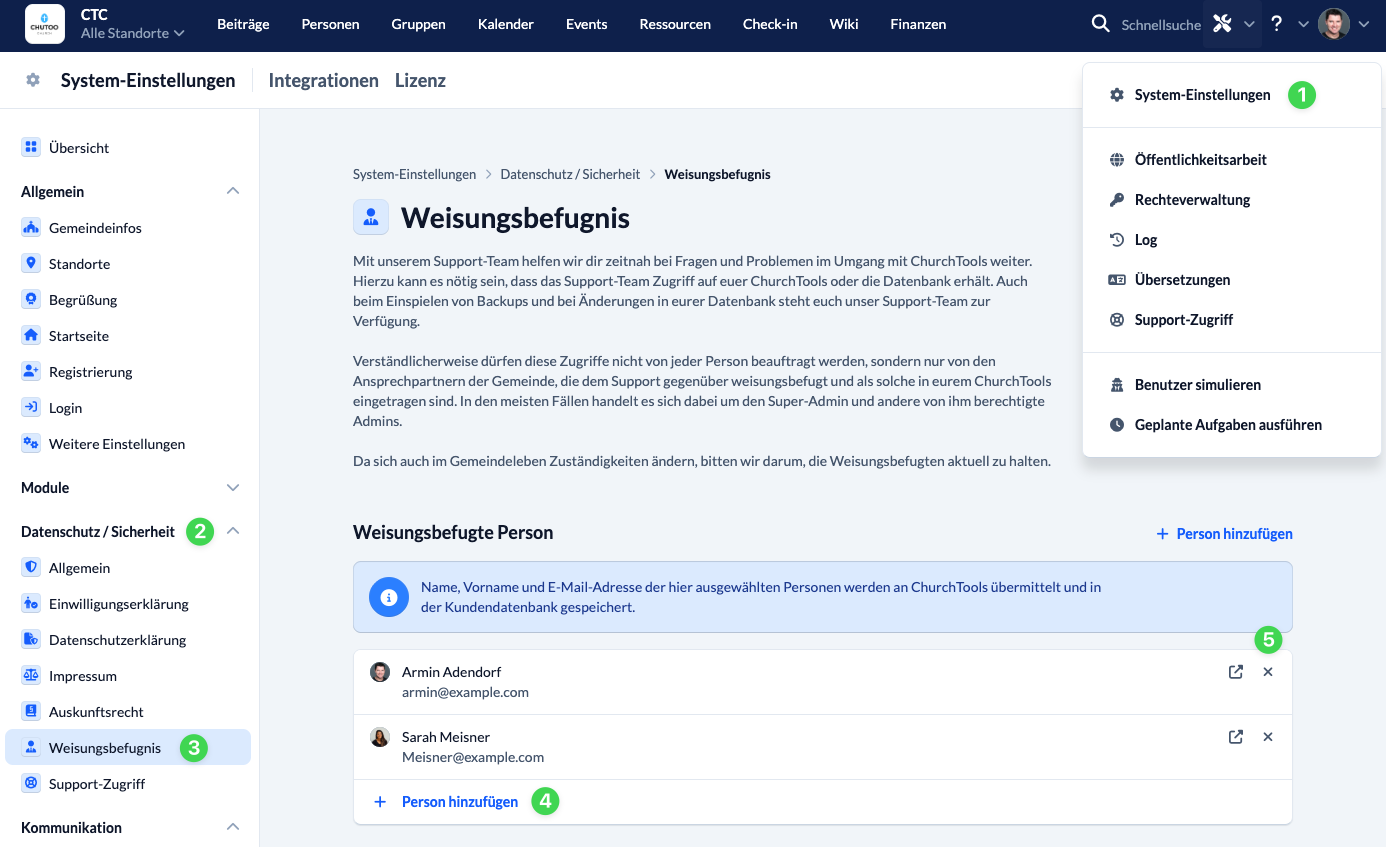Collapse the Datenschutz / Sicherheit section
This screenshot has width=1386, height=847.
coord(232,531)
